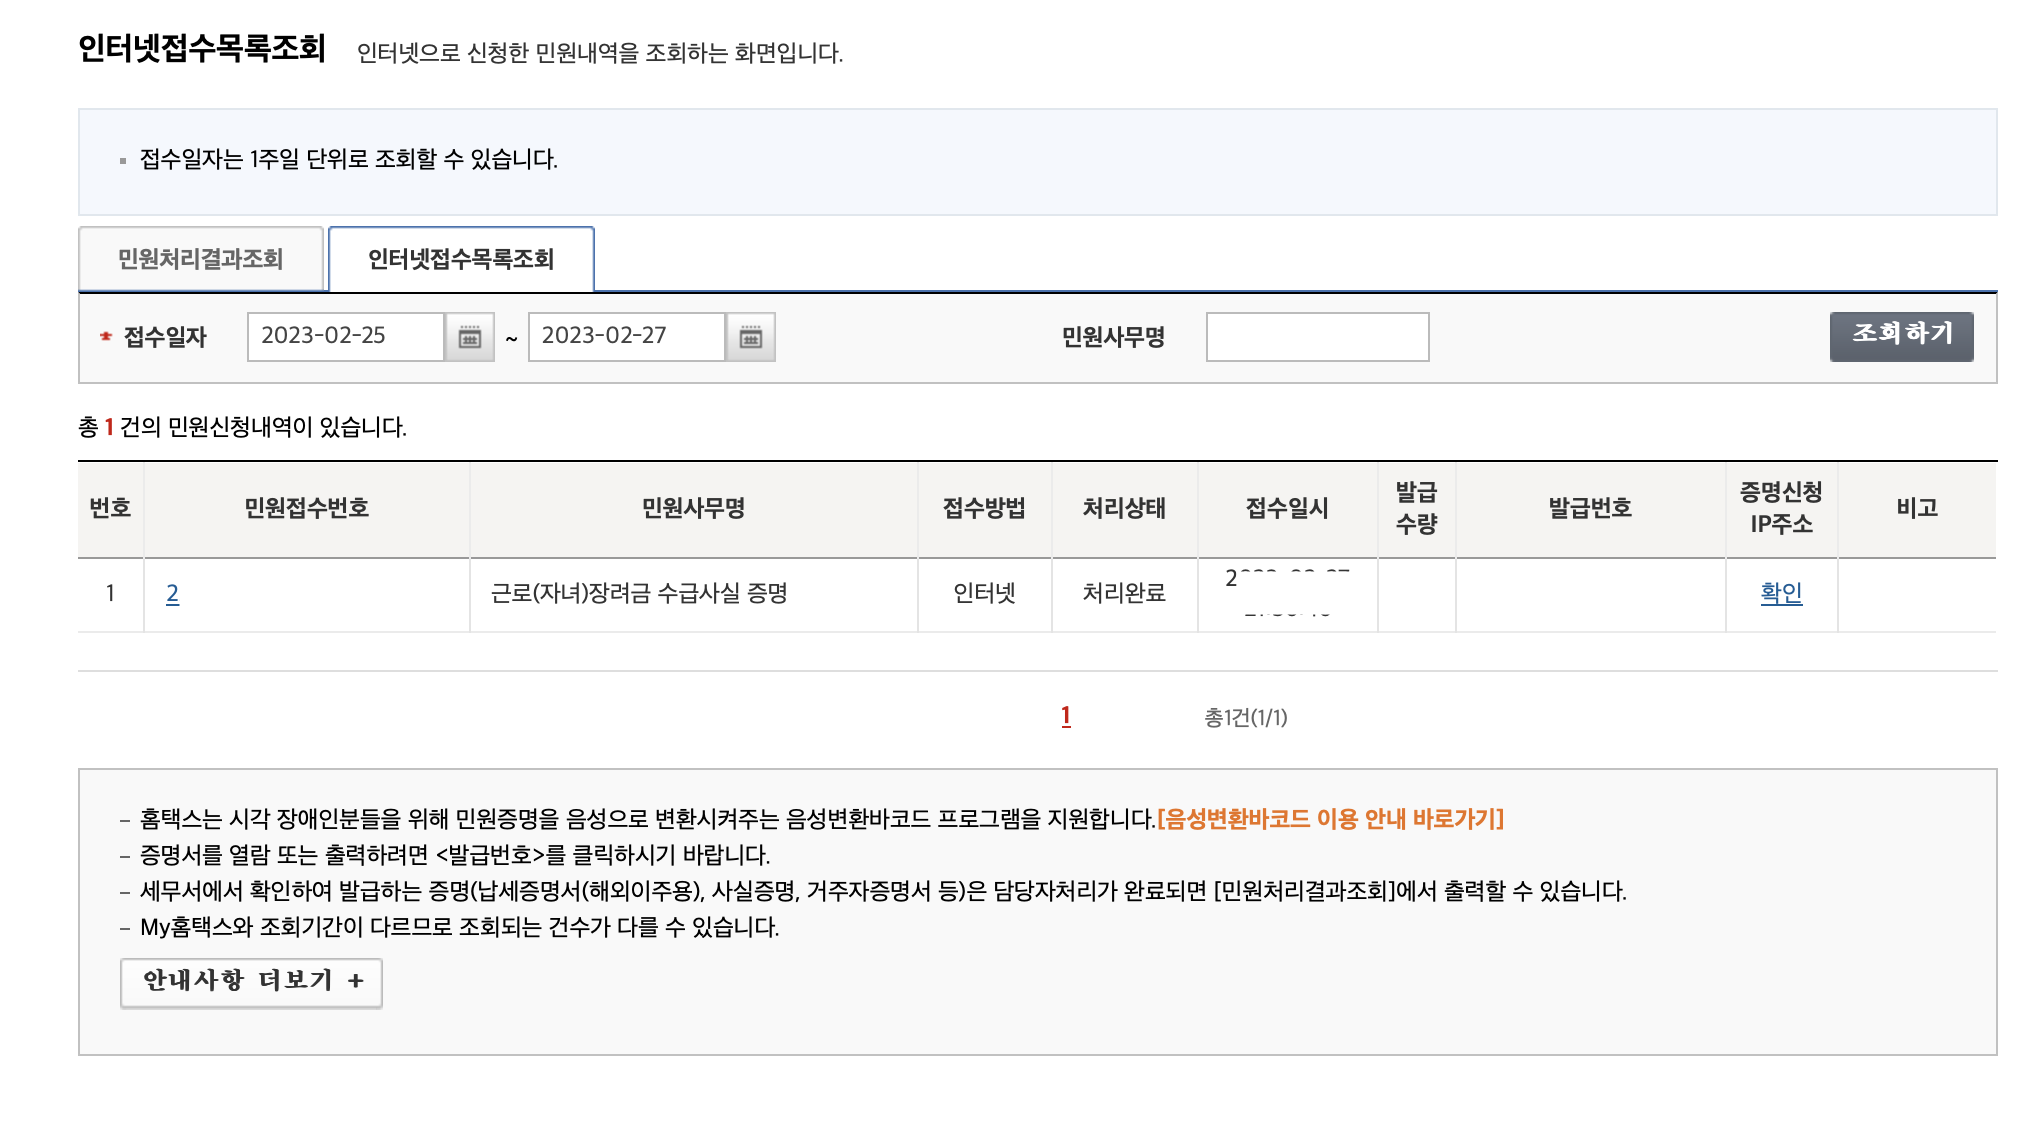2034x1138 pixels.
Task: Open 음성변환바코드 이용 안내 바로가기 link
Action: [1330, 819]
